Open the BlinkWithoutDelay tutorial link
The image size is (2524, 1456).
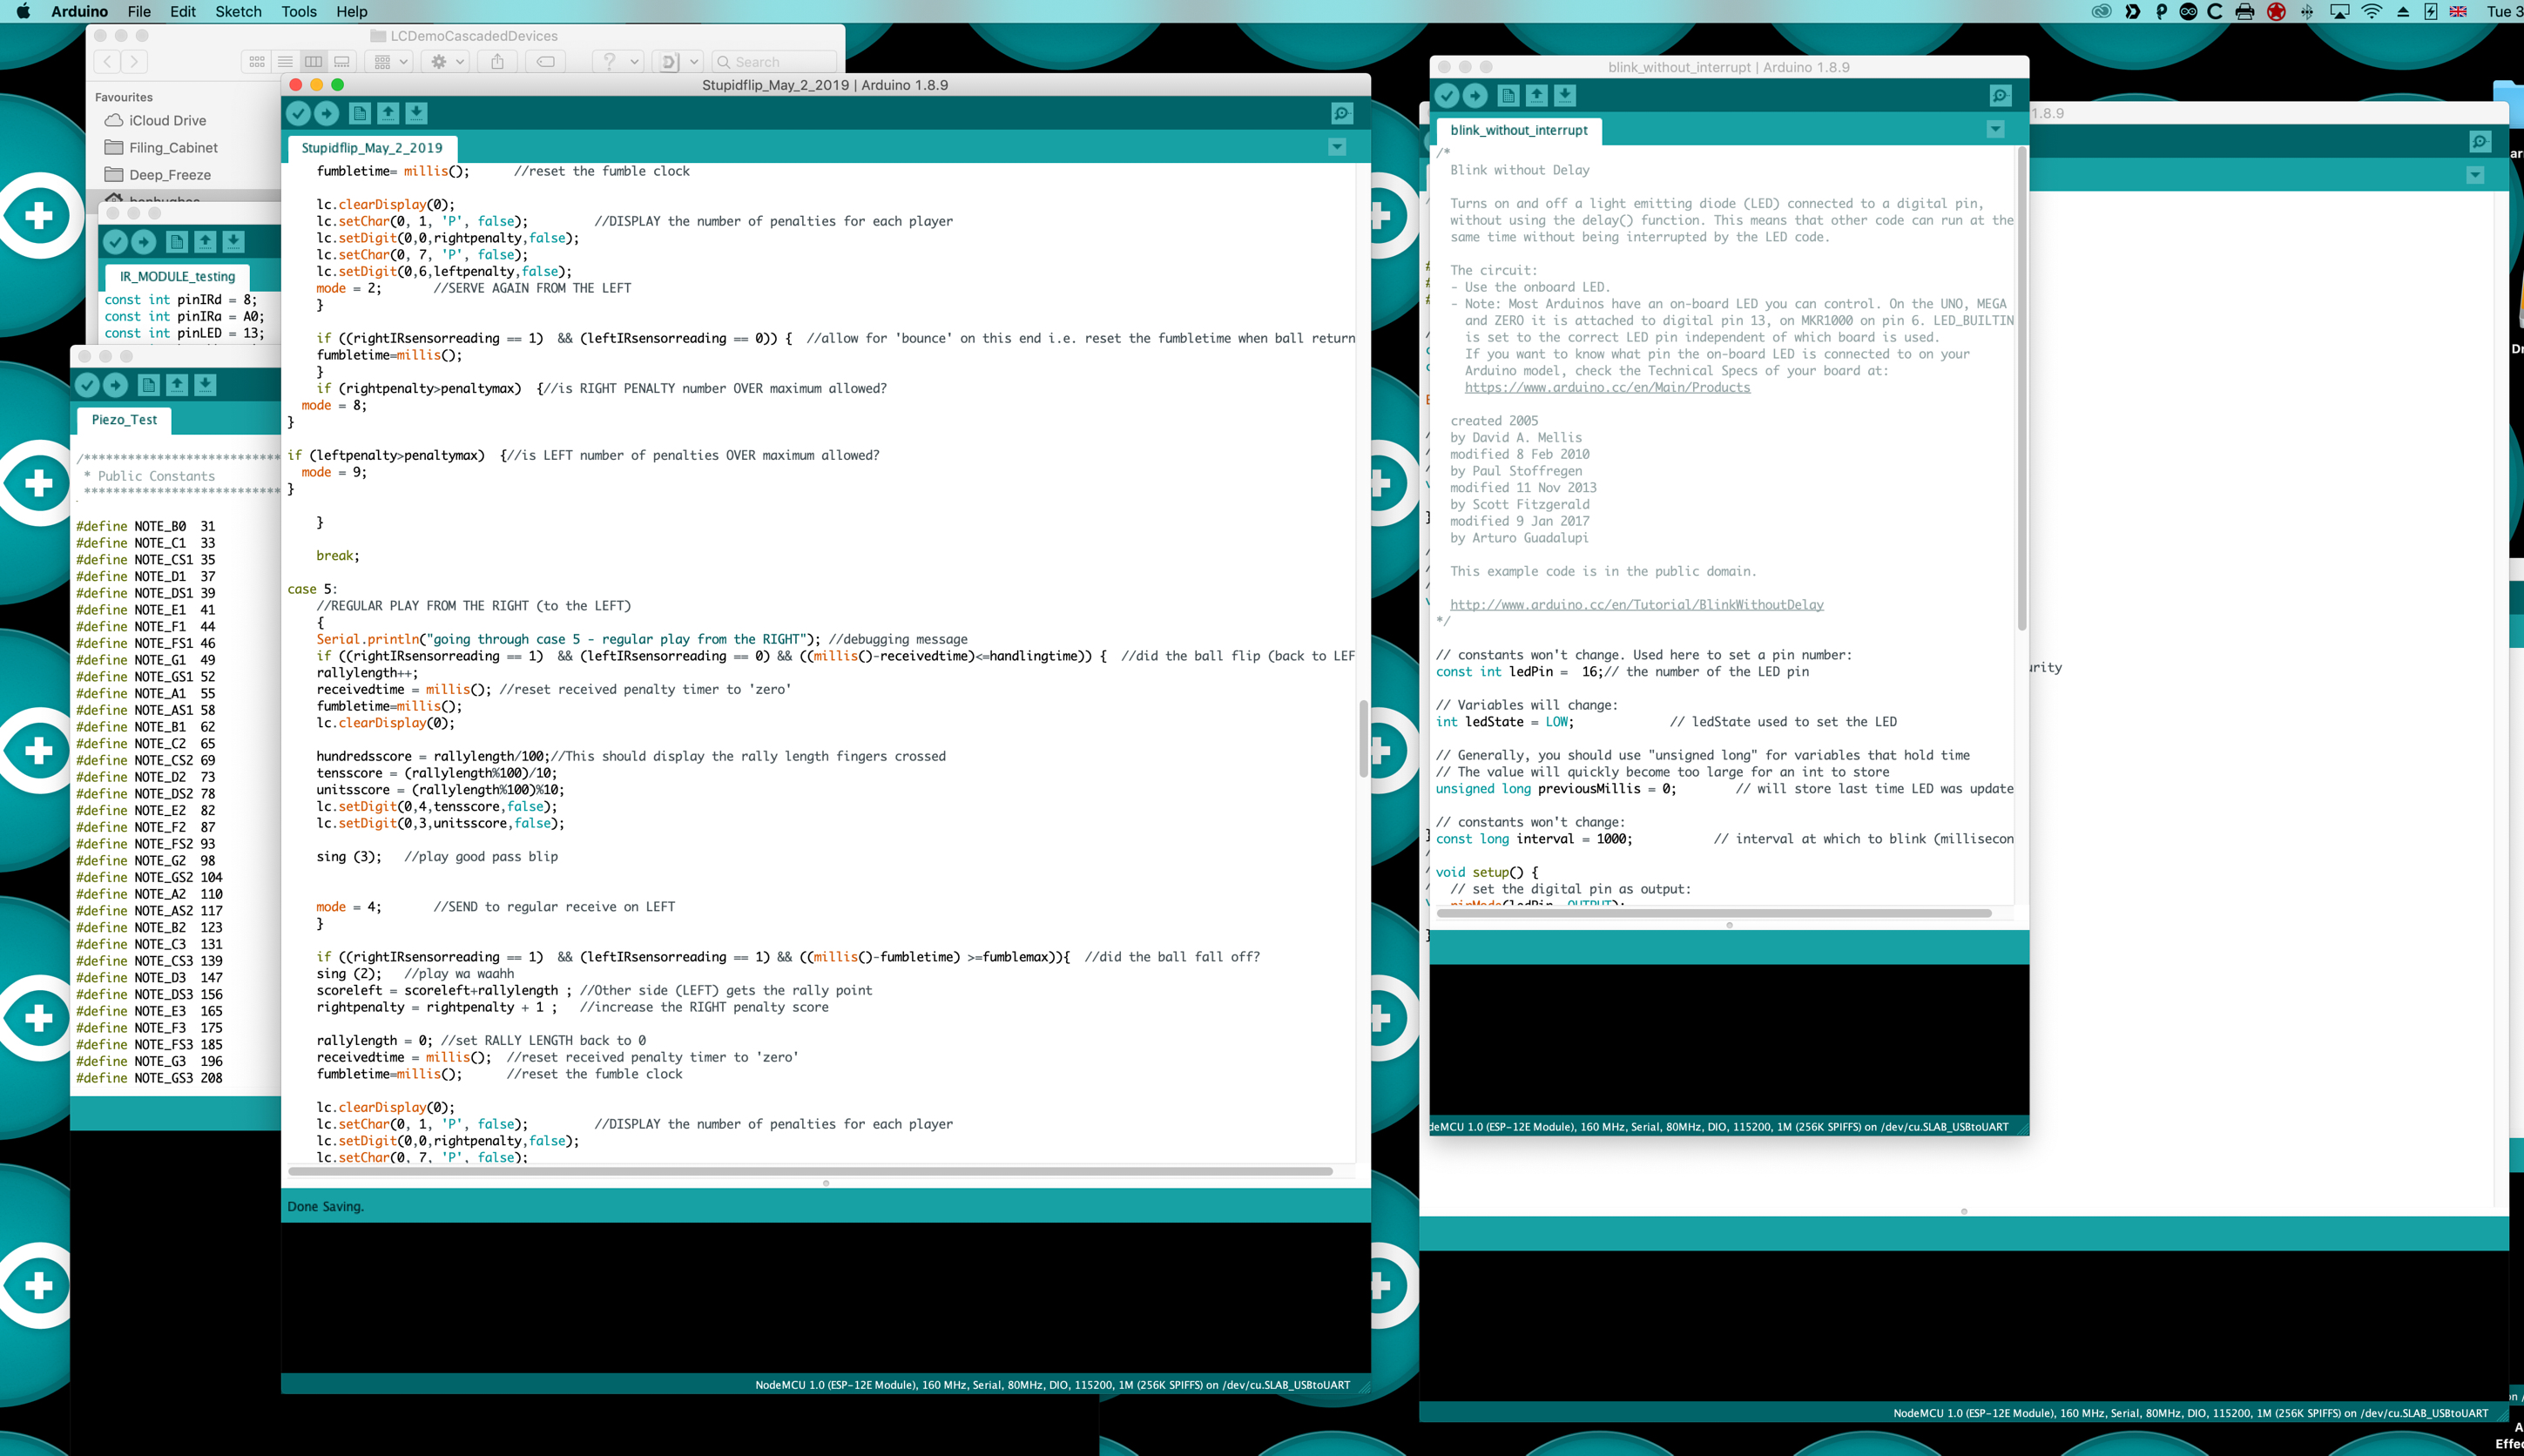[1636, 604]
